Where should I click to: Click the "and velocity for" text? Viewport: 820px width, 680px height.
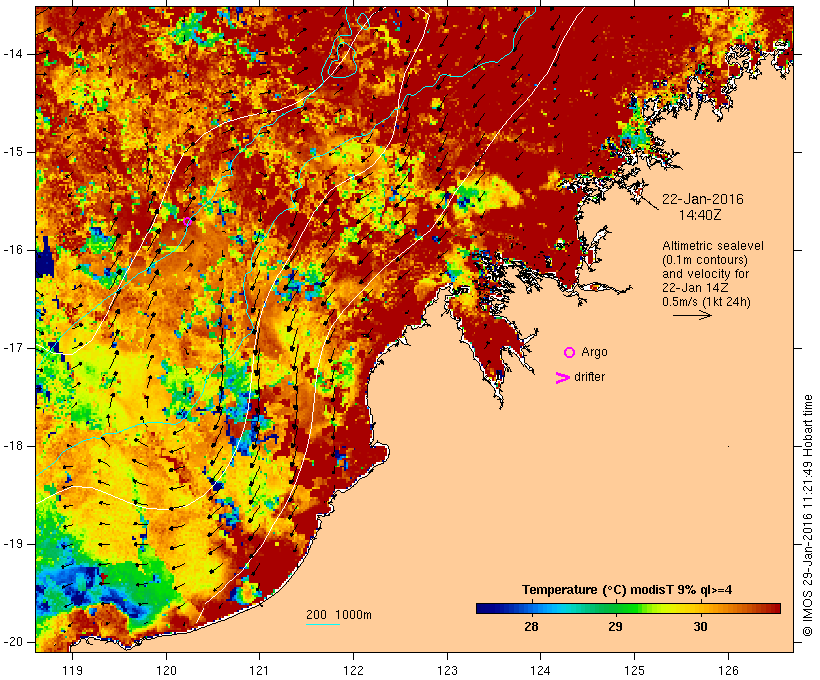point(705,274)
